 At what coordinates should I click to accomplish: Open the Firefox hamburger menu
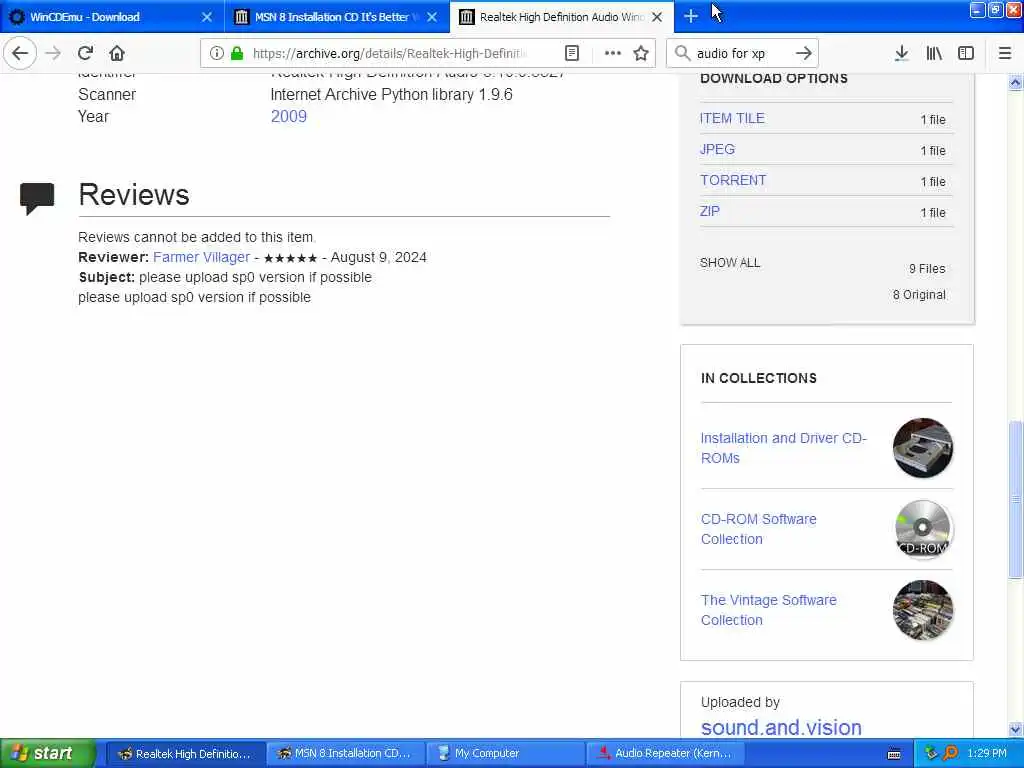click(1005, 54)
